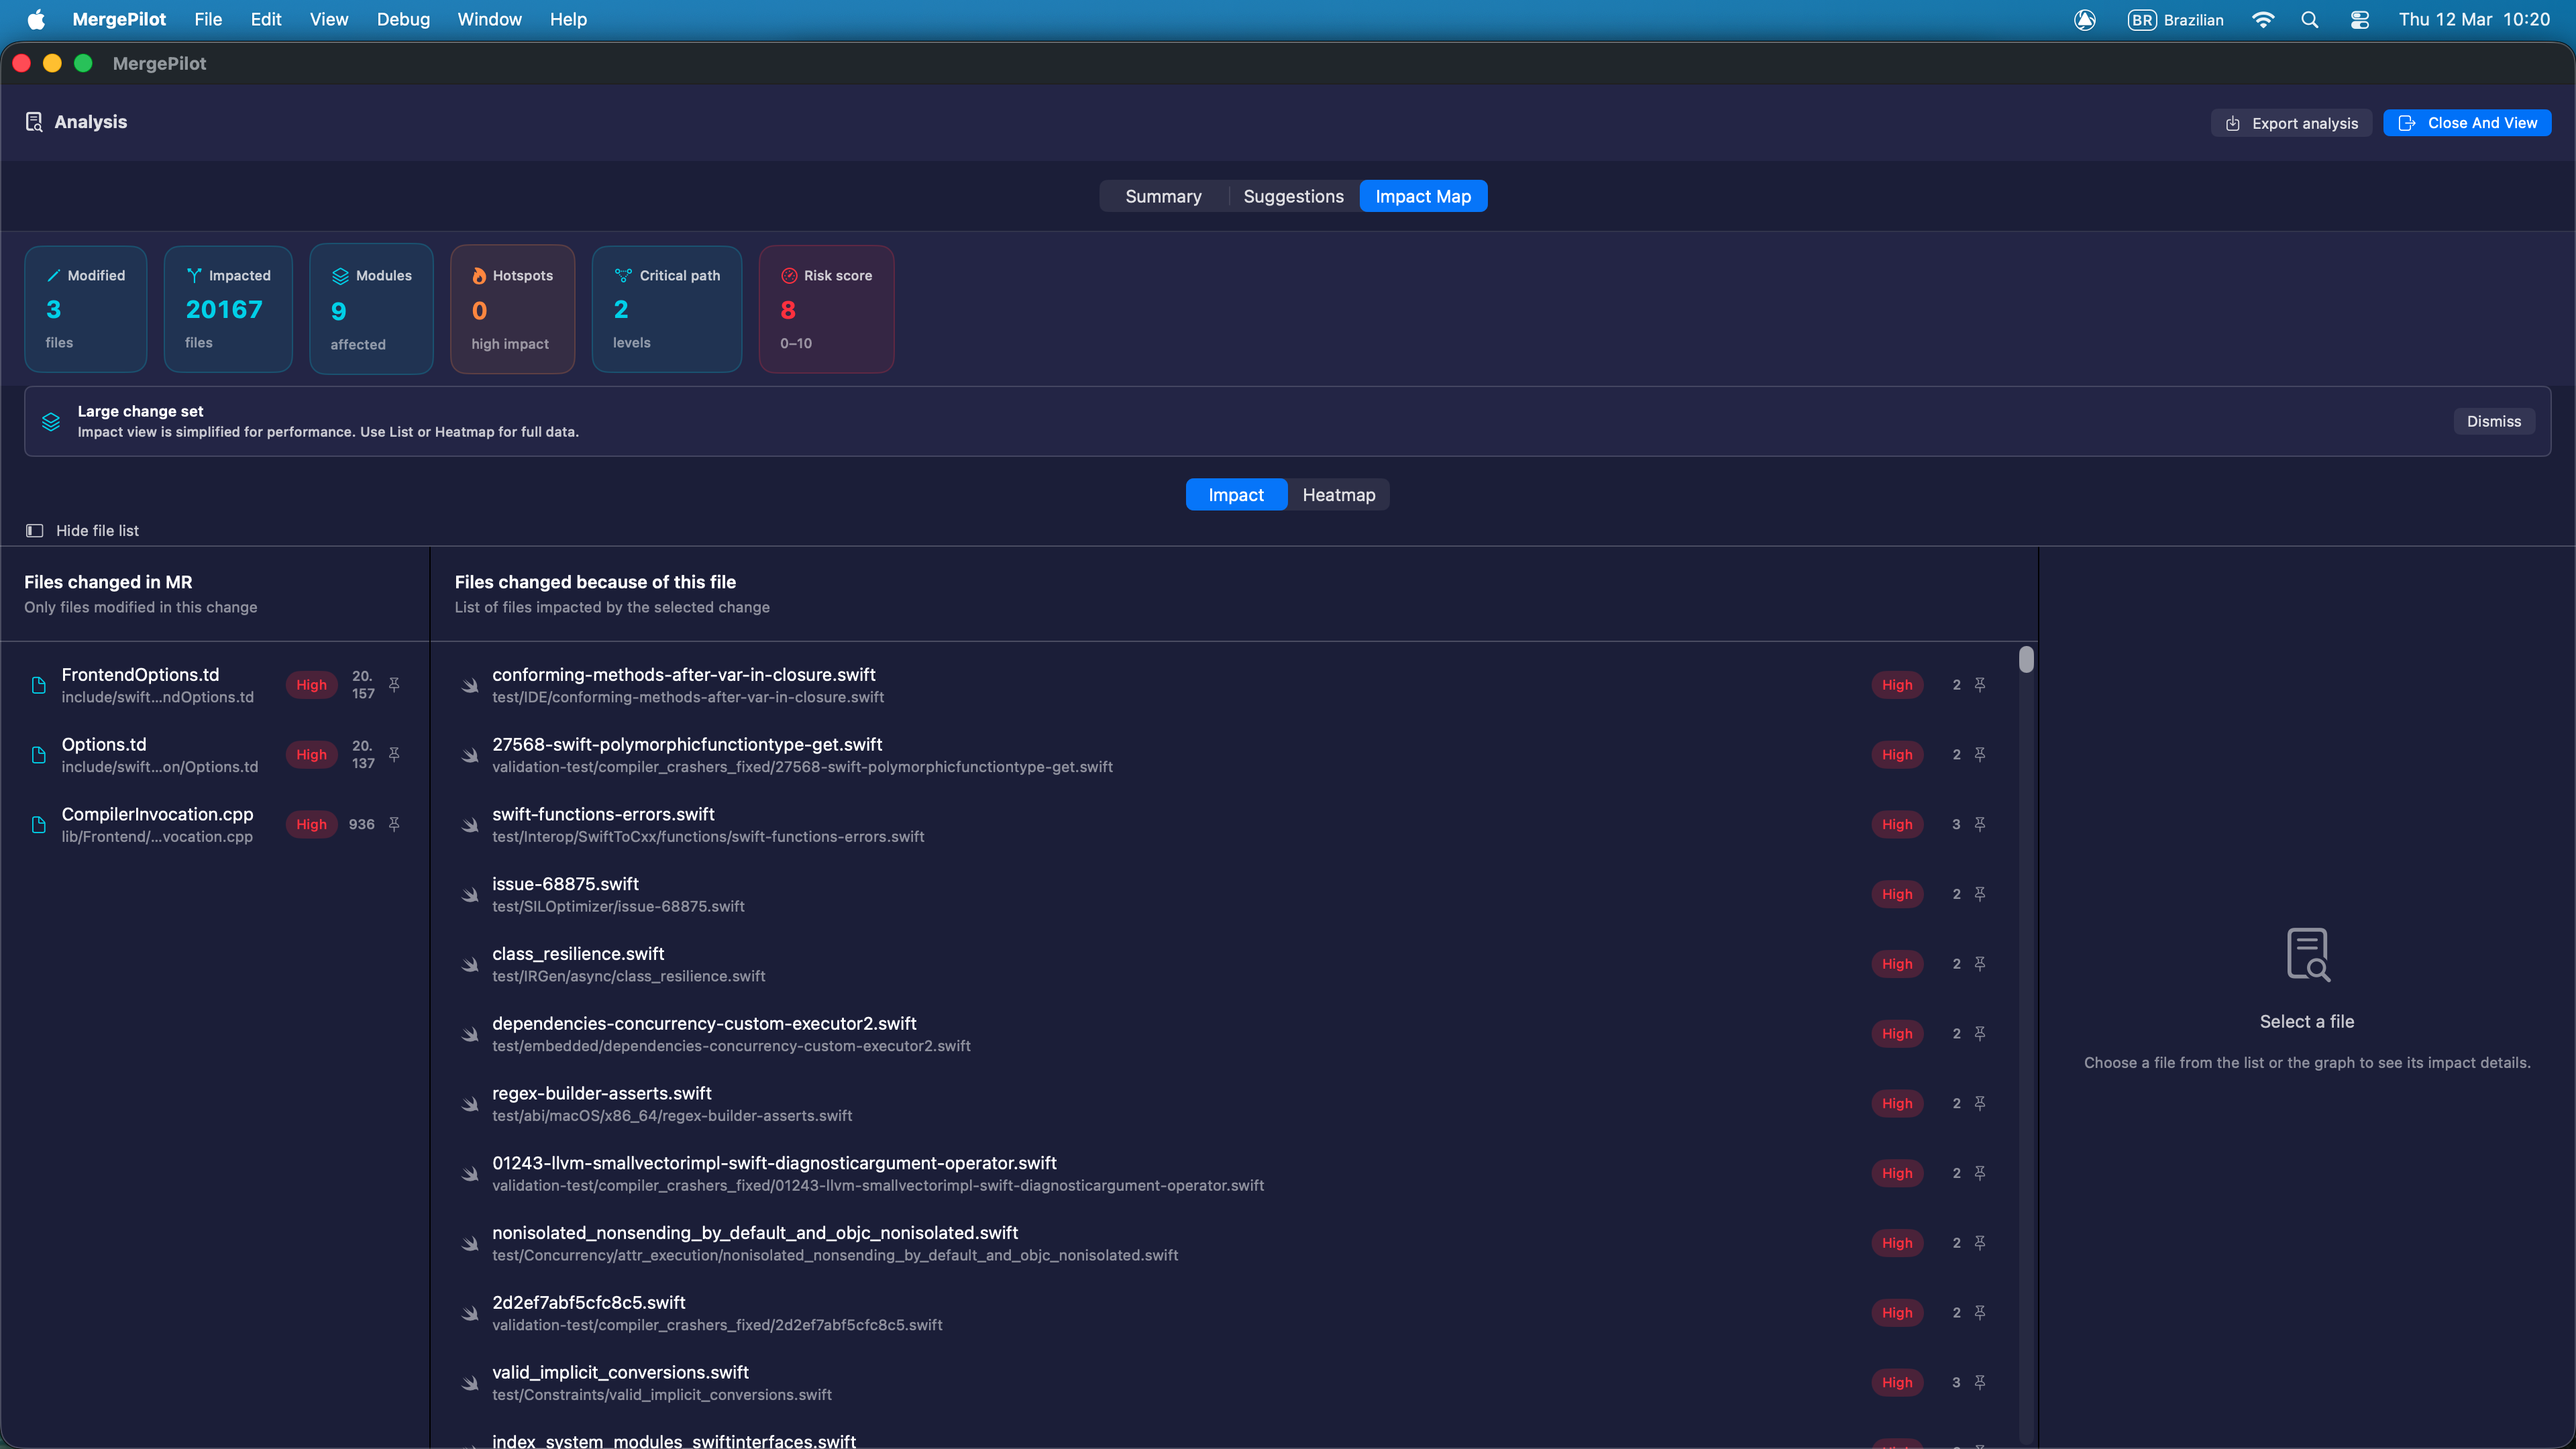The height and width of the screenshot is (1449, 2576).
Task: Pin the FrontendOptions.td file using its pin icon
Action: pyautogui.click(x=395, y=685)
